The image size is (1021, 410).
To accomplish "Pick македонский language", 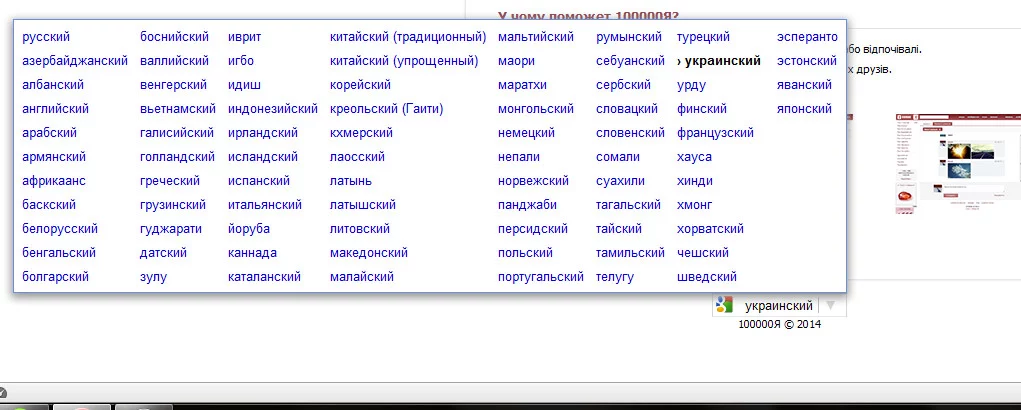I will [369, 253].
